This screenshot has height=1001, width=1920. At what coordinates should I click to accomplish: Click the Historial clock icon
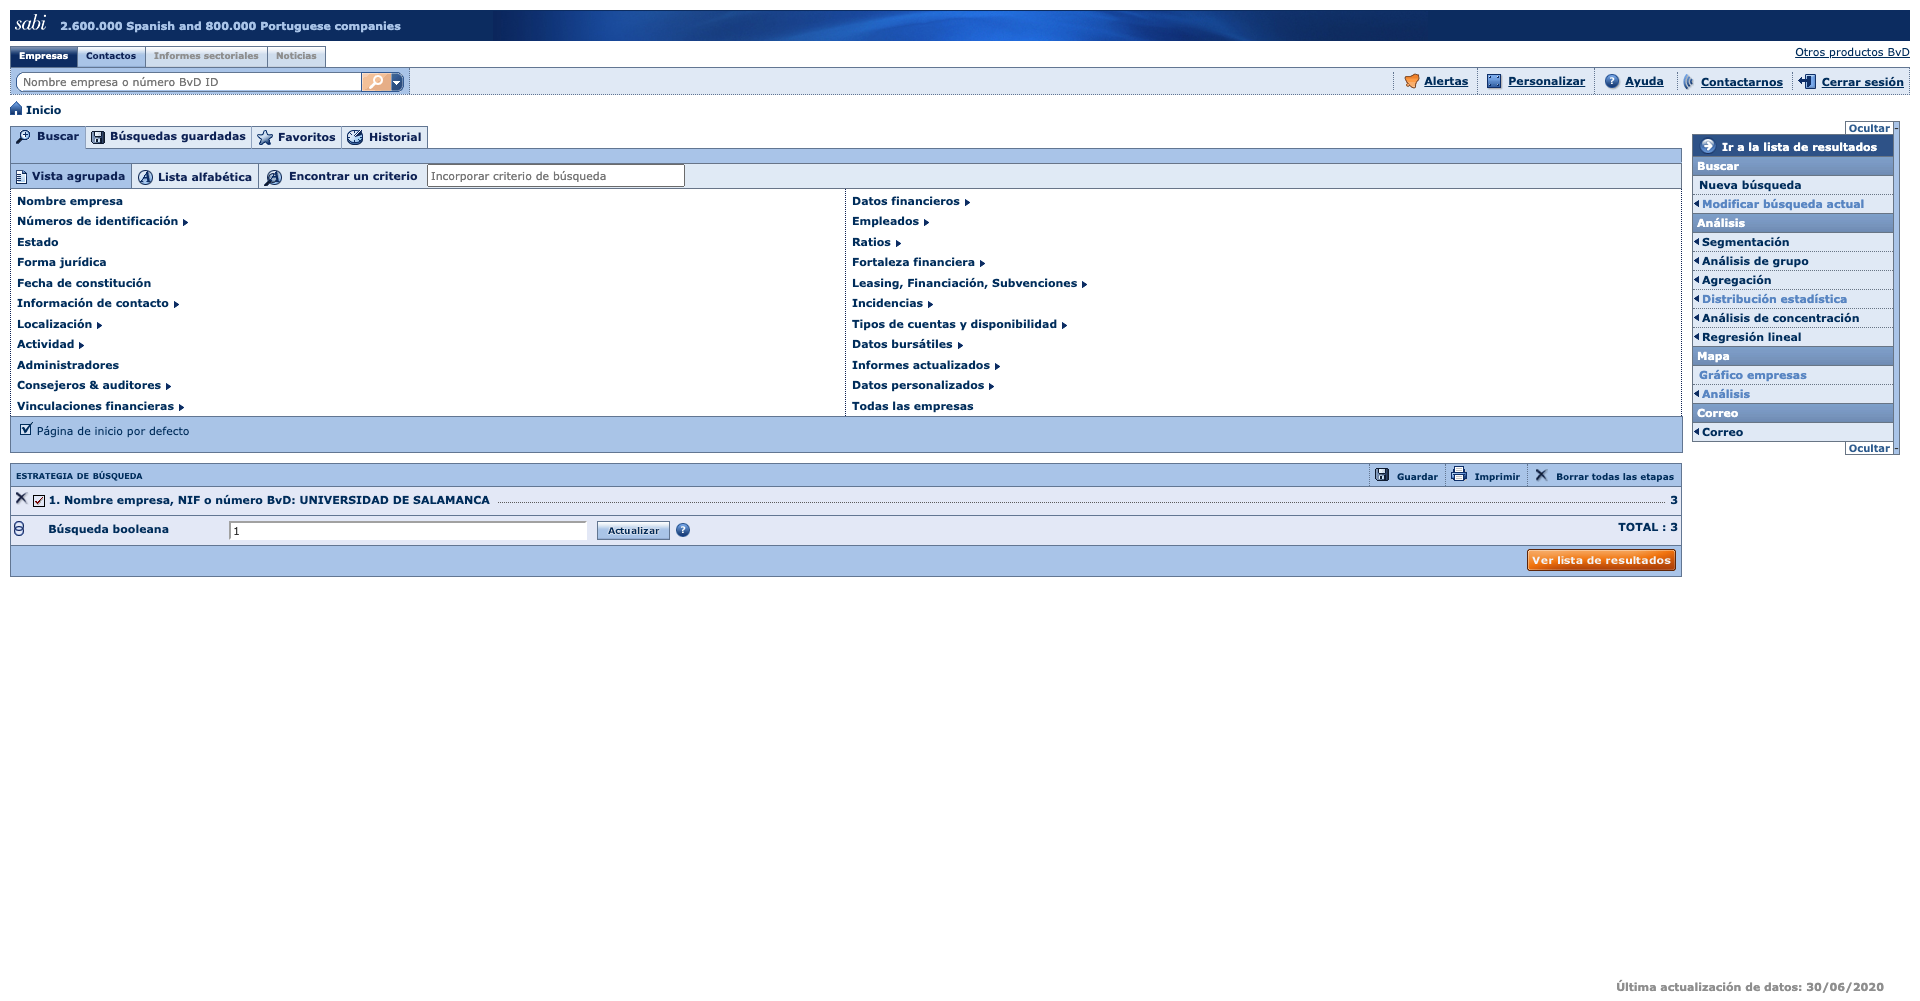355,137
